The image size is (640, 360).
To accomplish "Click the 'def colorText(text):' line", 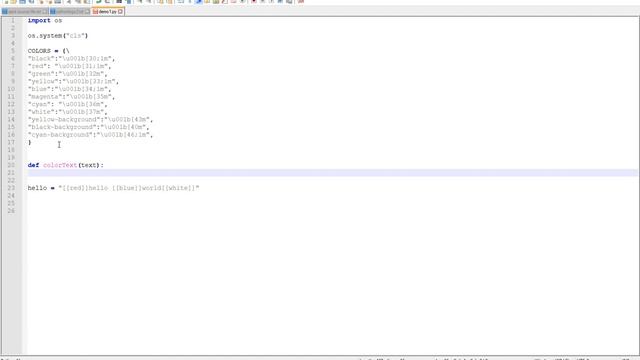I will [66, 165].
